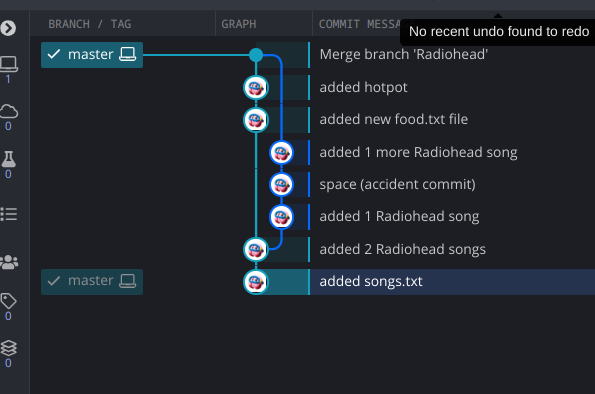
Task: Open the Remote cloud icon in sidebar
Action: (9, 111)
